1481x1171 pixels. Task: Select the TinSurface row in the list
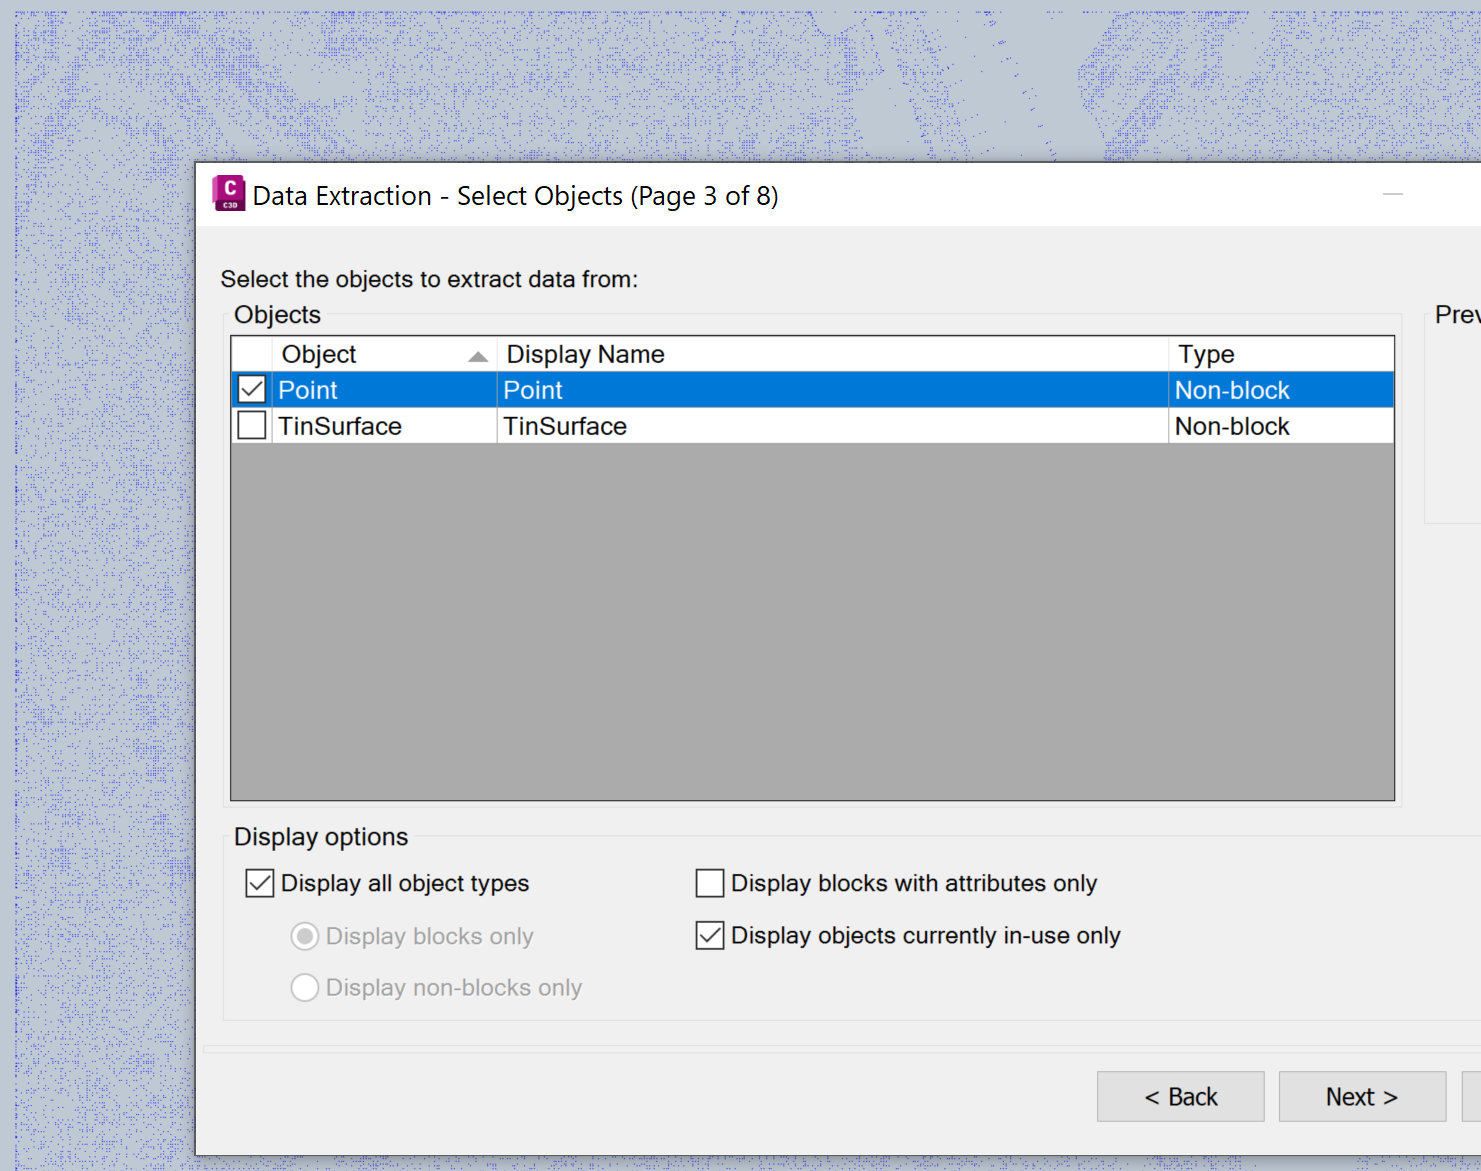tap(700, 425)
